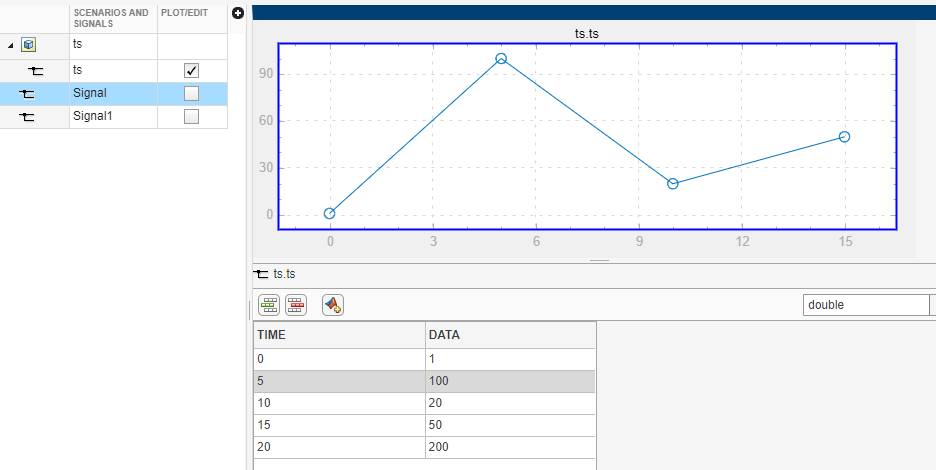
Task: Click the data cell in the time 10 row
Action: 510,403
